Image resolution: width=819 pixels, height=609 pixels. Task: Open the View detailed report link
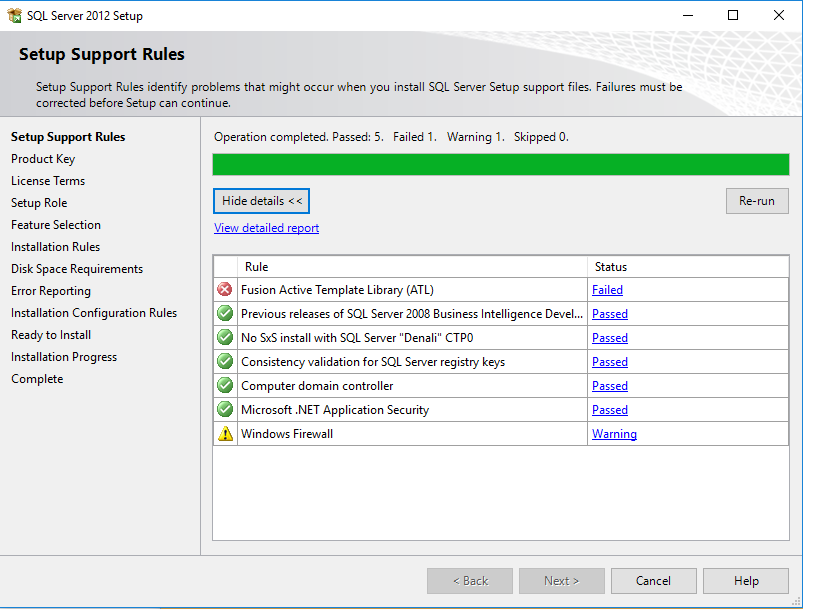click(x=266, y=228)
